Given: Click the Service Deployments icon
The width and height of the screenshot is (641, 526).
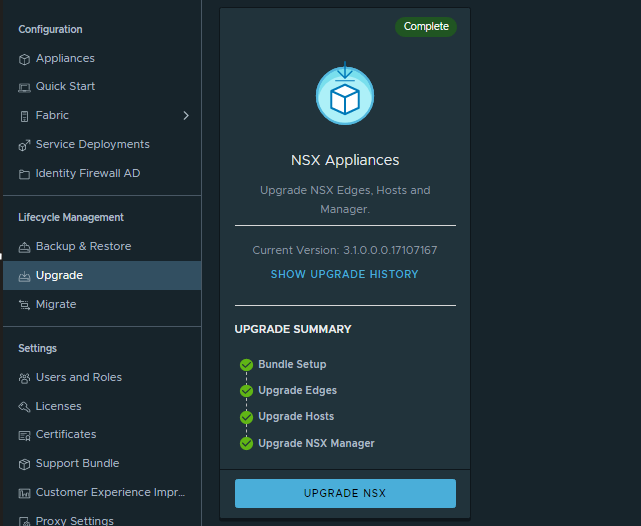Looking at the screenshot, I should pyautogui.click(x=24, y=145).
